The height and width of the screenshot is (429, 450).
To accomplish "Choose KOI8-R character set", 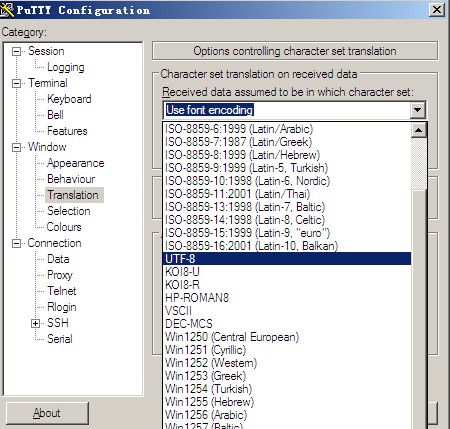I will pos(287,285).
